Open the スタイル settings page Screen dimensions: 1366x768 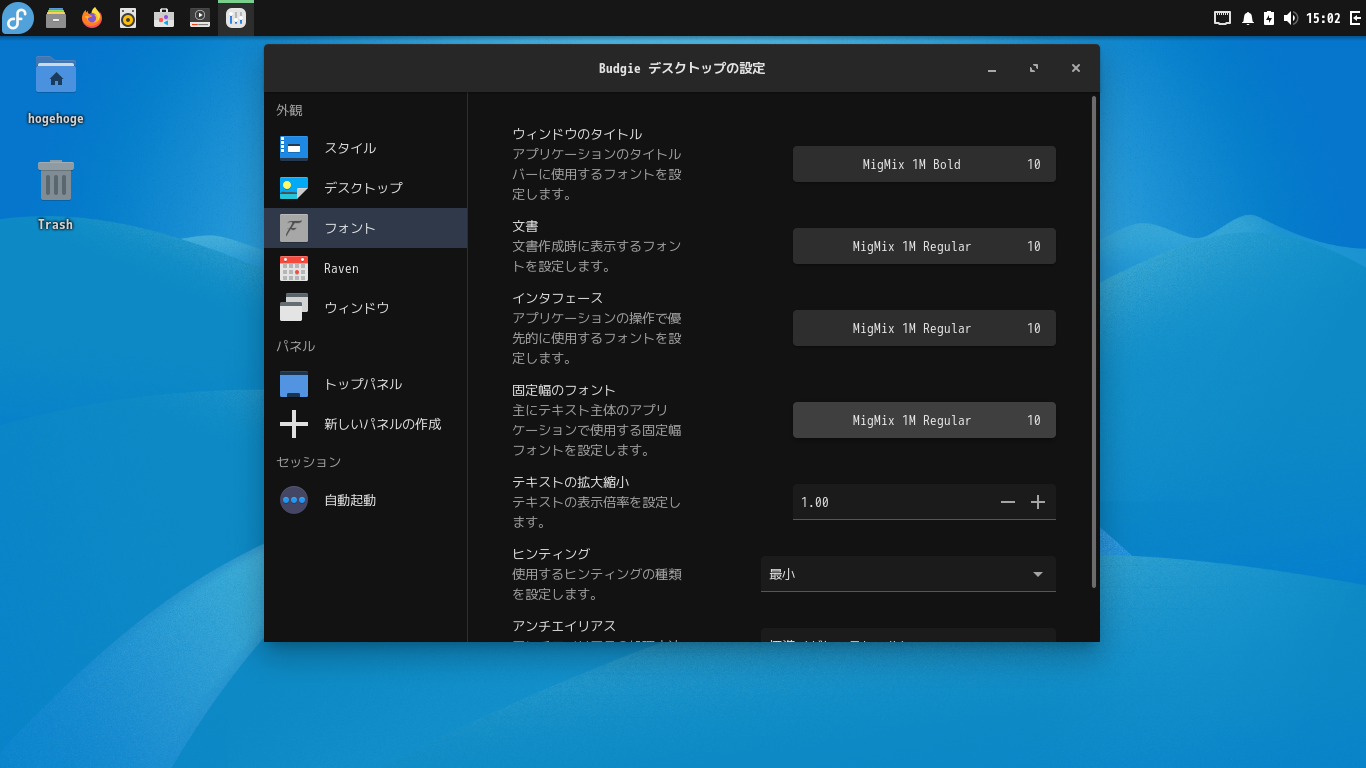(366, 148)
